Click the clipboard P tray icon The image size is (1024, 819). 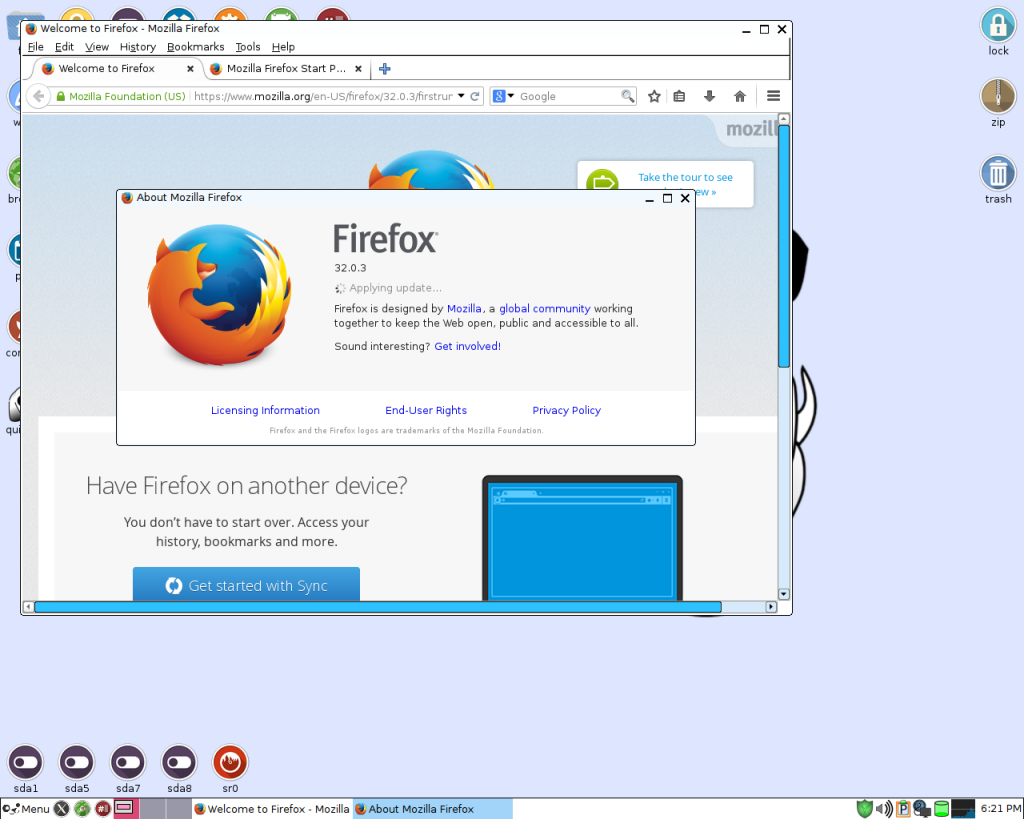point(903,809)
